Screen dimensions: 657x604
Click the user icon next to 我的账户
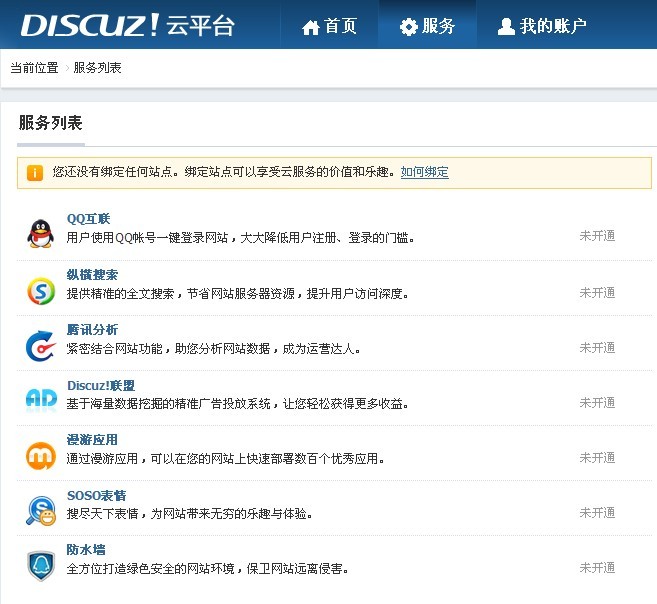(x=506, y=26)
